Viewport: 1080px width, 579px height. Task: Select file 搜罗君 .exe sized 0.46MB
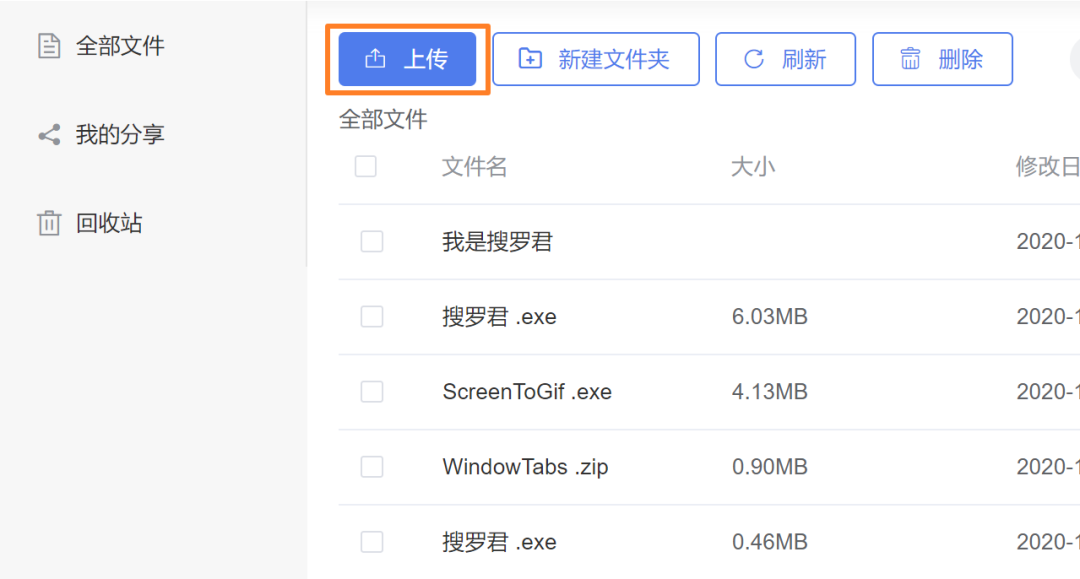pos(499,542)
